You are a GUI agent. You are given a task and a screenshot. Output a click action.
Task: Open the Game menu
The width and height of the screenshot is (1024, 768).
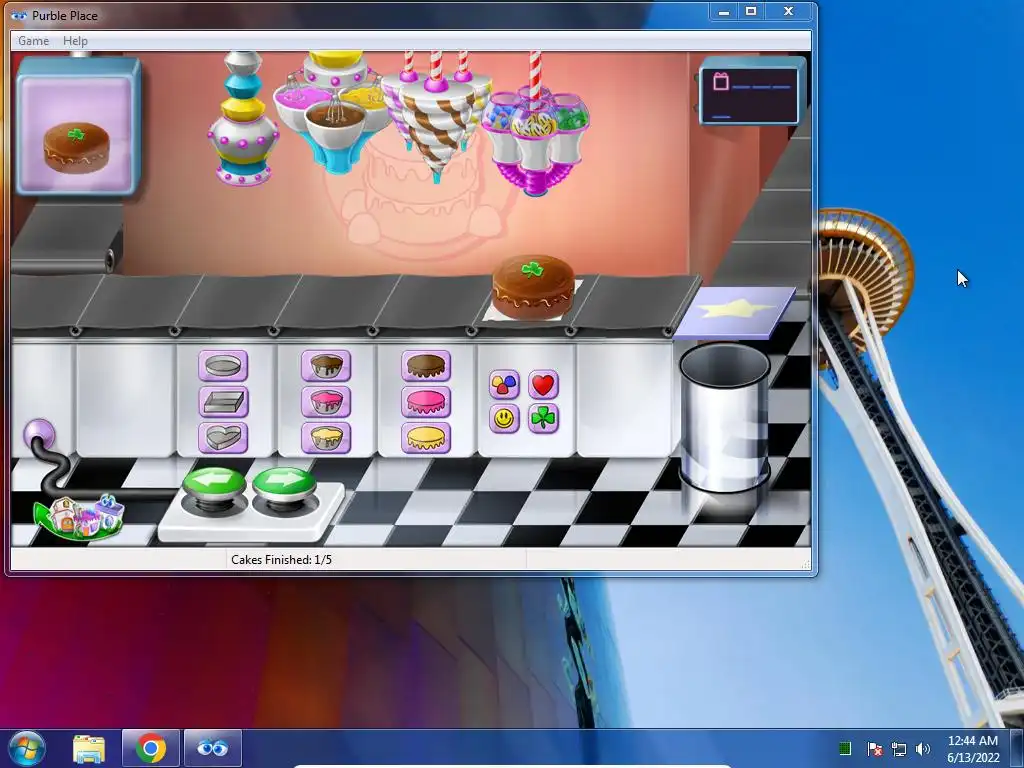(33, 40)
